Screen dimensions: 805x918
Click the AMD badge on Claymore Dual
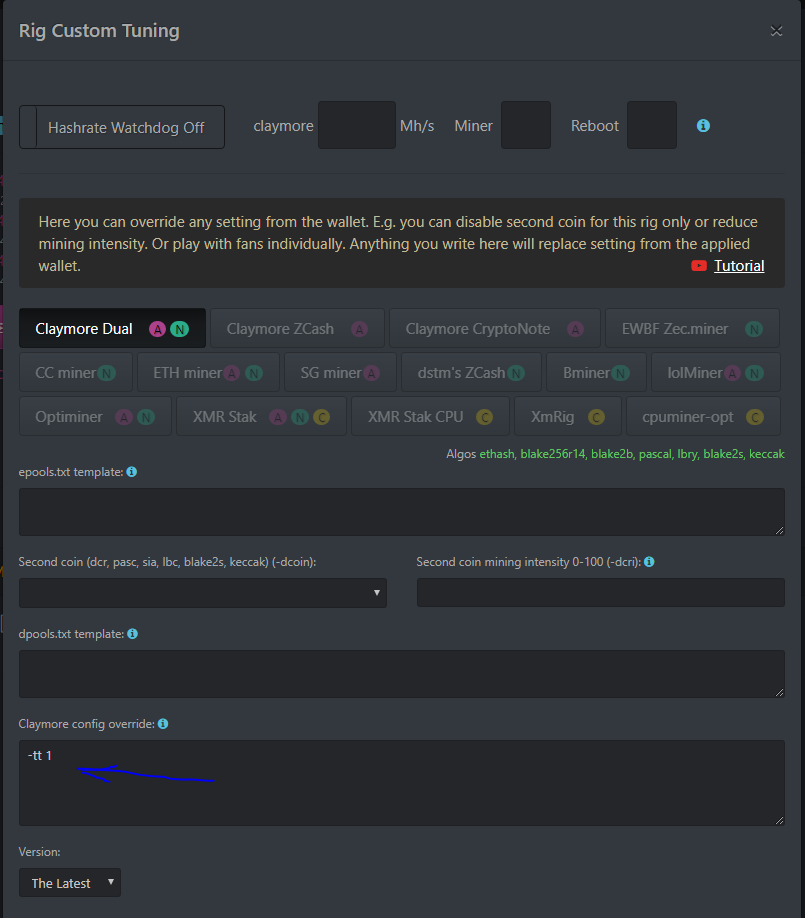tap(157, 329)
